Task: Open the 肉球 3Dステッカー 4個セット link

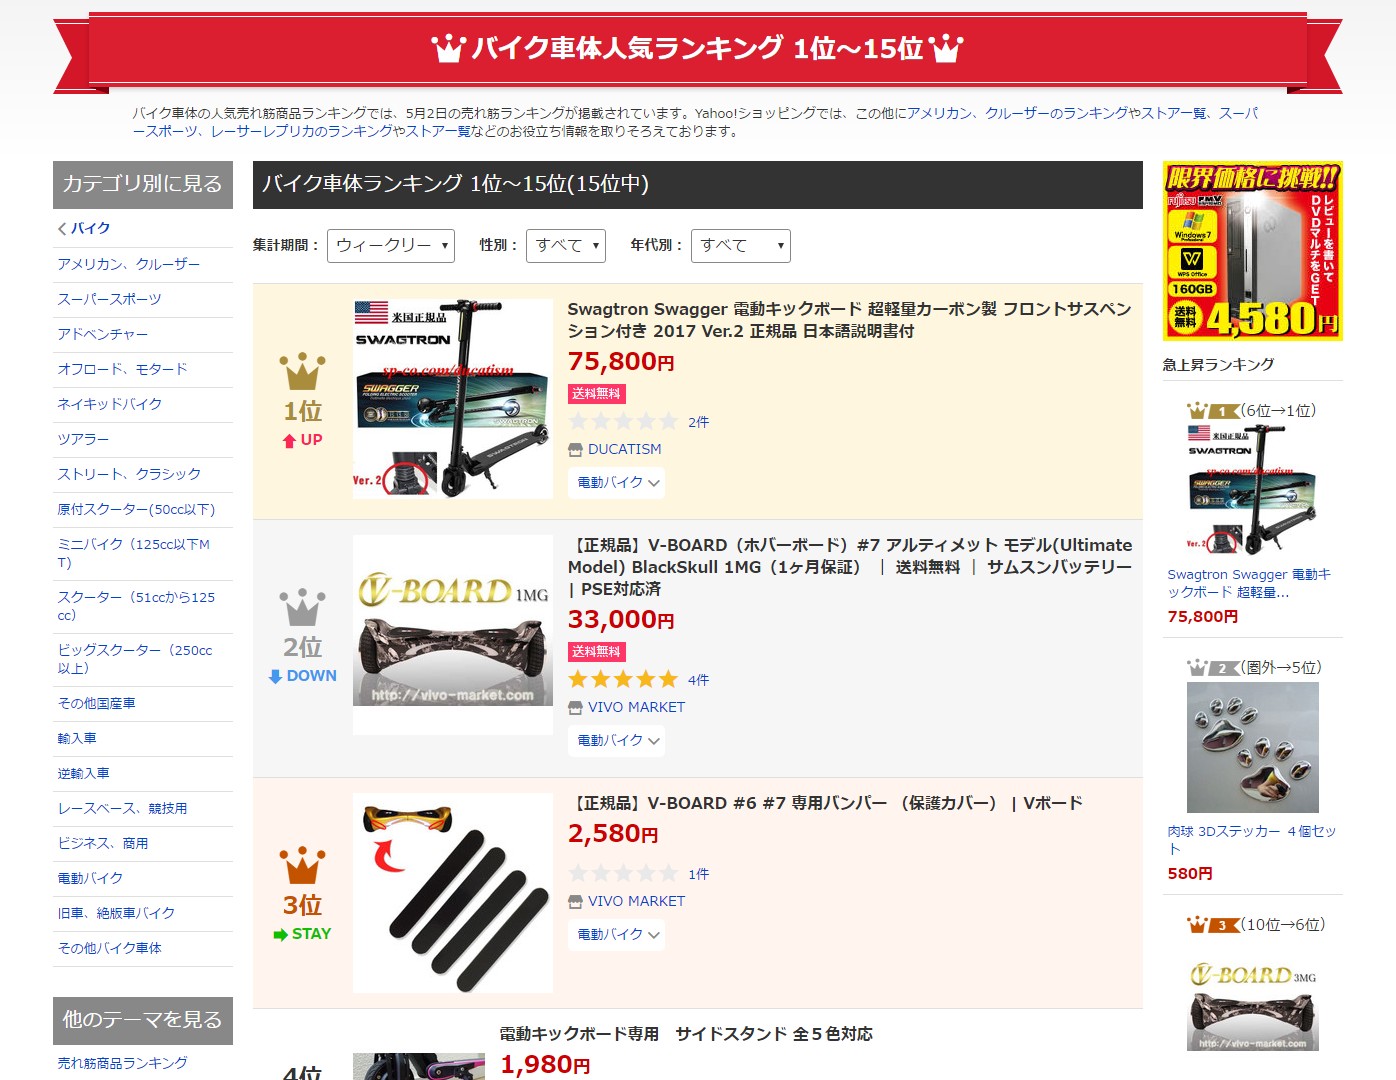Action: point(1252,841)
